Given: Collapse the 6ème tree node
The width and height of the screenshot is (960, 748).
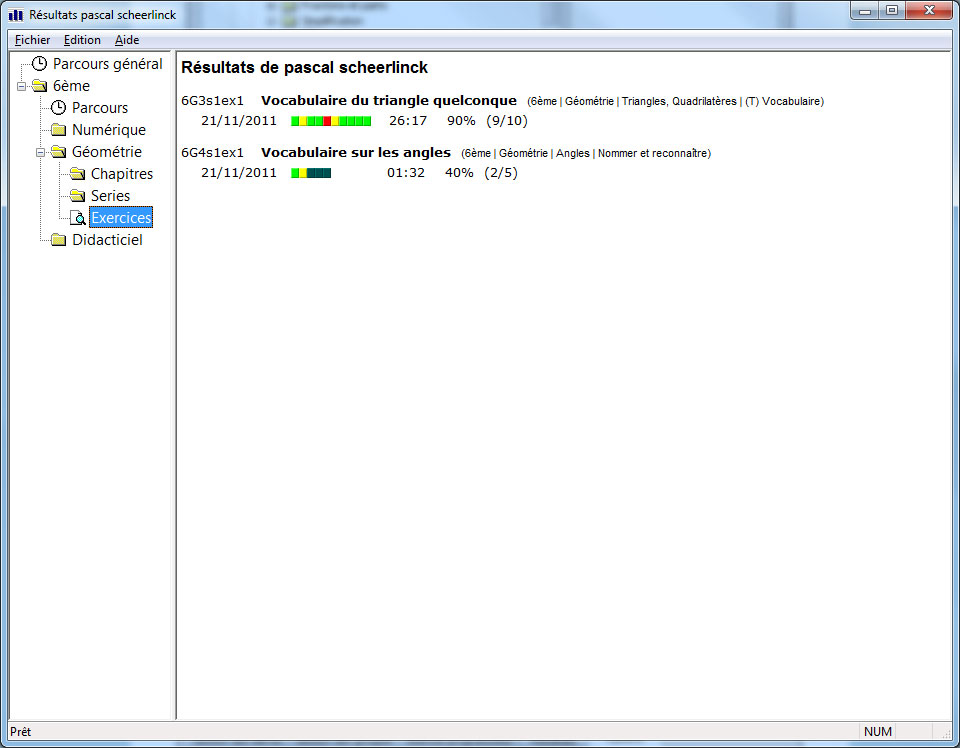Looking at the screenshot, I should tap(21, 86).
